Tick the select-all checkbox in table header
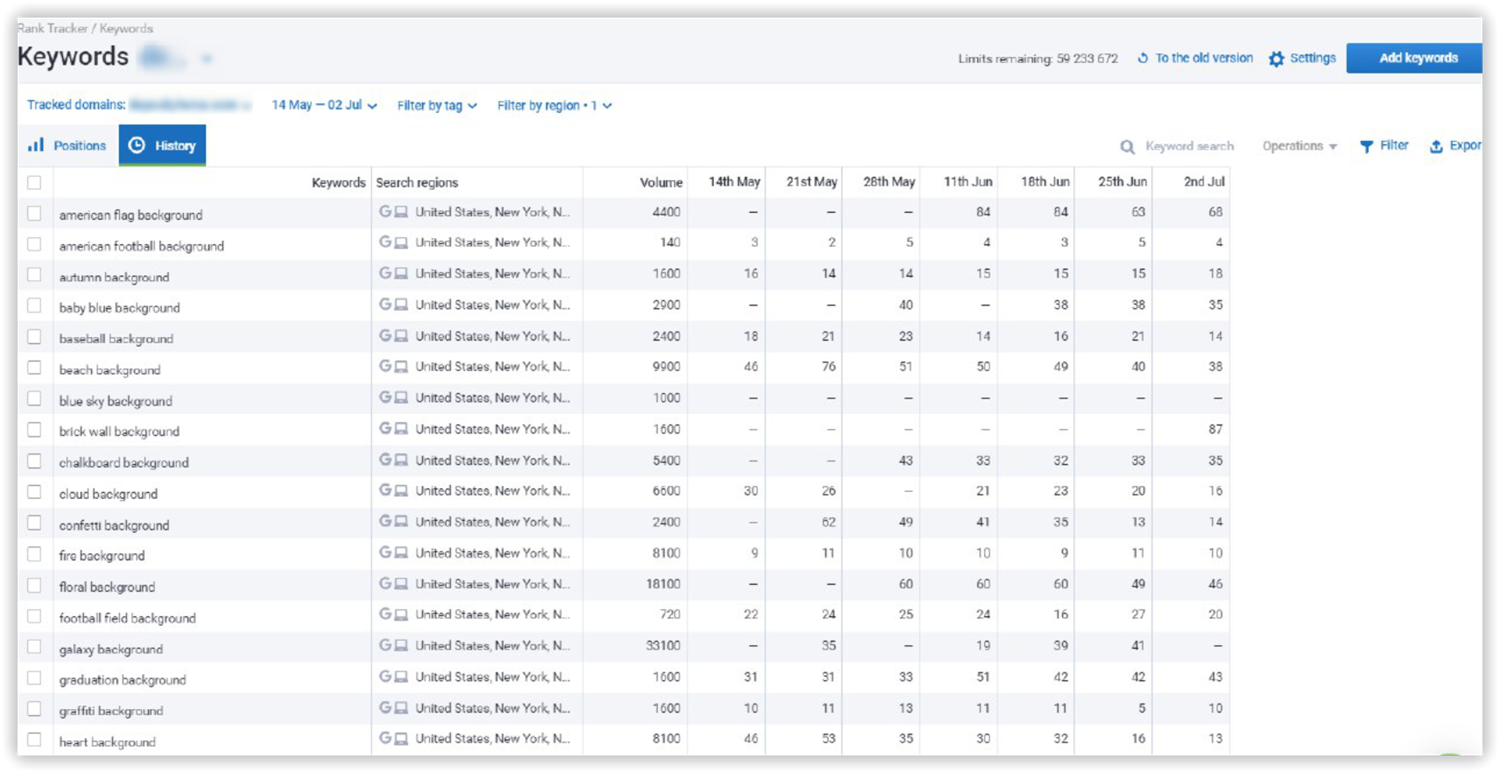This screenshot has height=773, width=1500. tap(34, 182)
